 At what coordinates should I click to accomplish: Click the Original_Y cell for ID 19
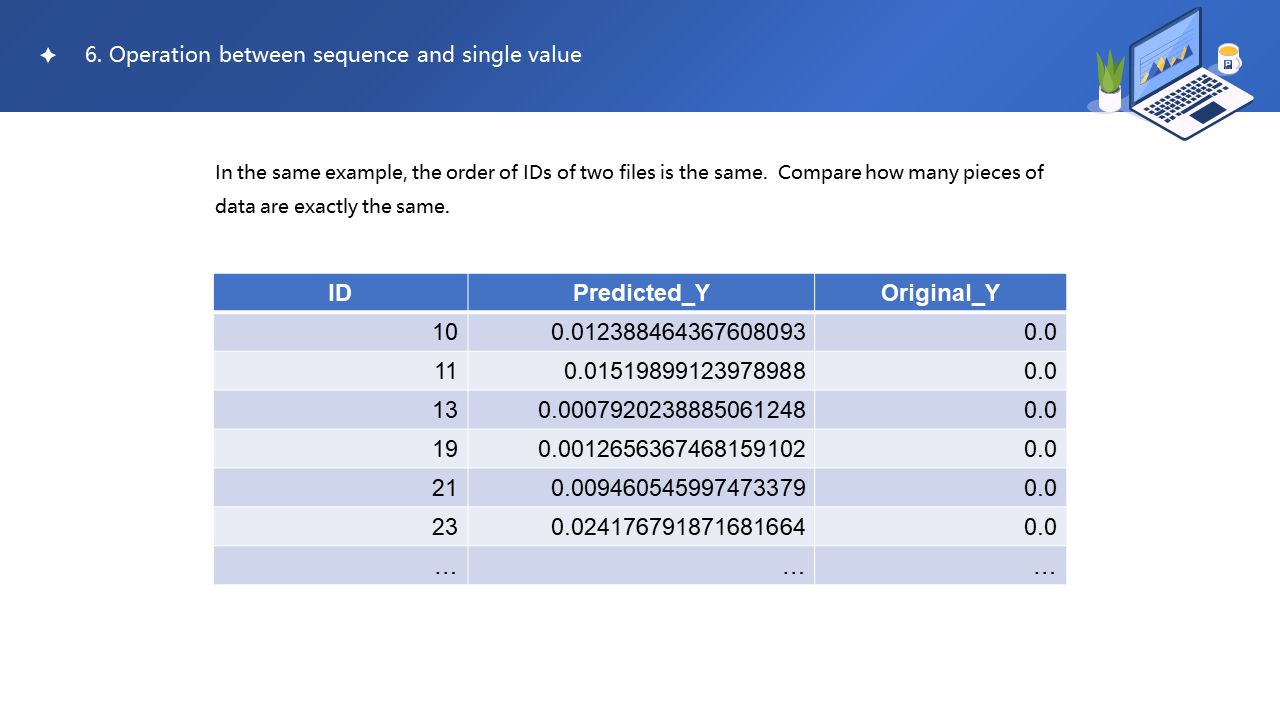(x=1040, y=449)
